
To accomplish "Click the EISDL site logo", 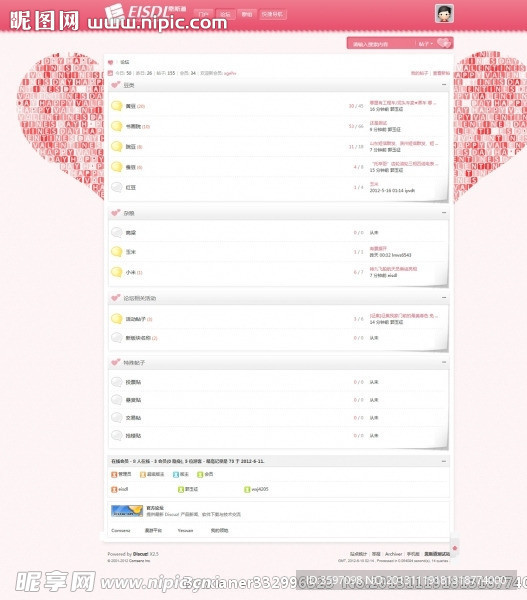I will click(x=145, y=11).
